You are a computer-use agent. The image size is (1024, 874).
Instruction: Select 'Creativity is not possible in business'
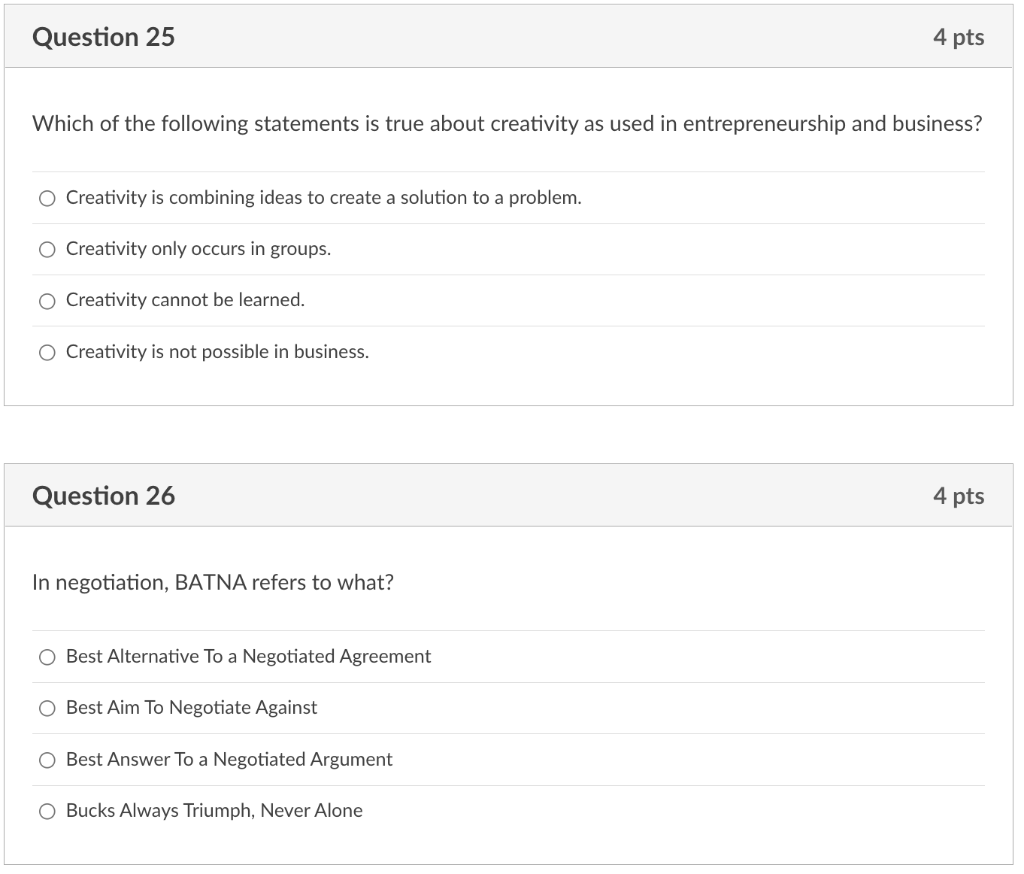[47, 352]
